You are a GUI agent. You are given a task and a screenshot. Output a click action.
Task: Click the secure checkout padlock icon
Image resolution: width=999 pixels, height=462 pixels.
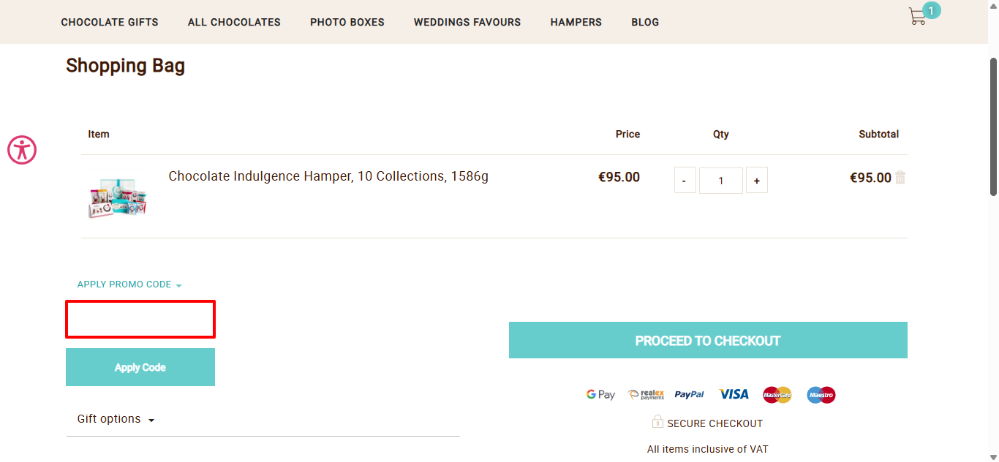[657, 422]
